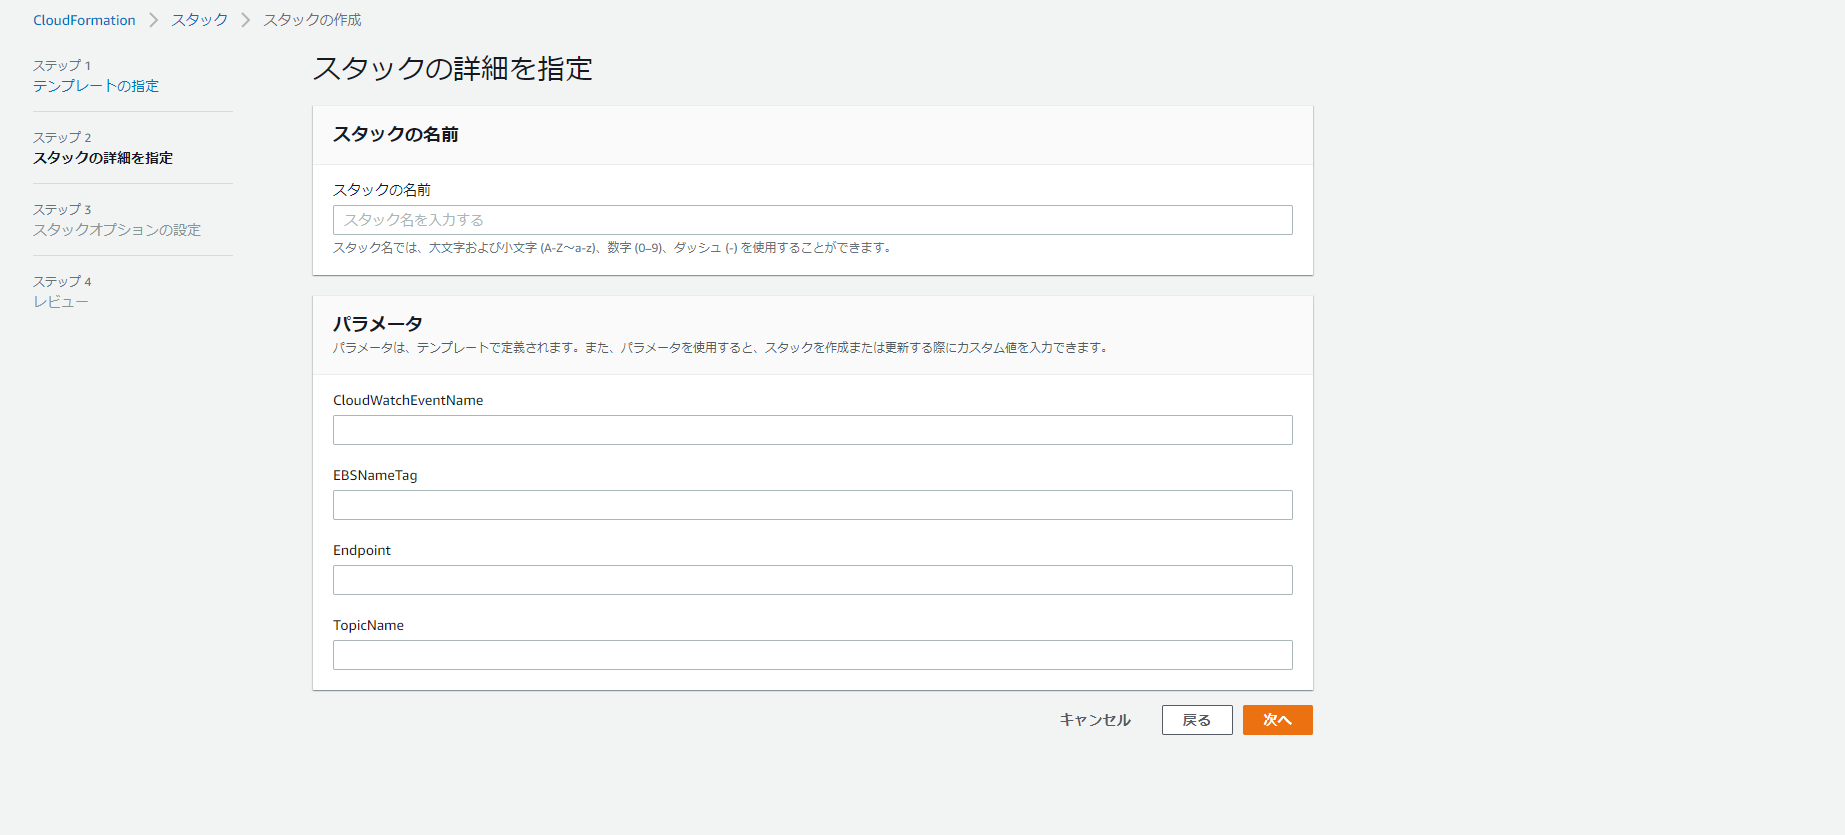The height and width of the screenshot is (835, 1845).
Task: Click the TopicName label
Action: click(x=368, y=625)
